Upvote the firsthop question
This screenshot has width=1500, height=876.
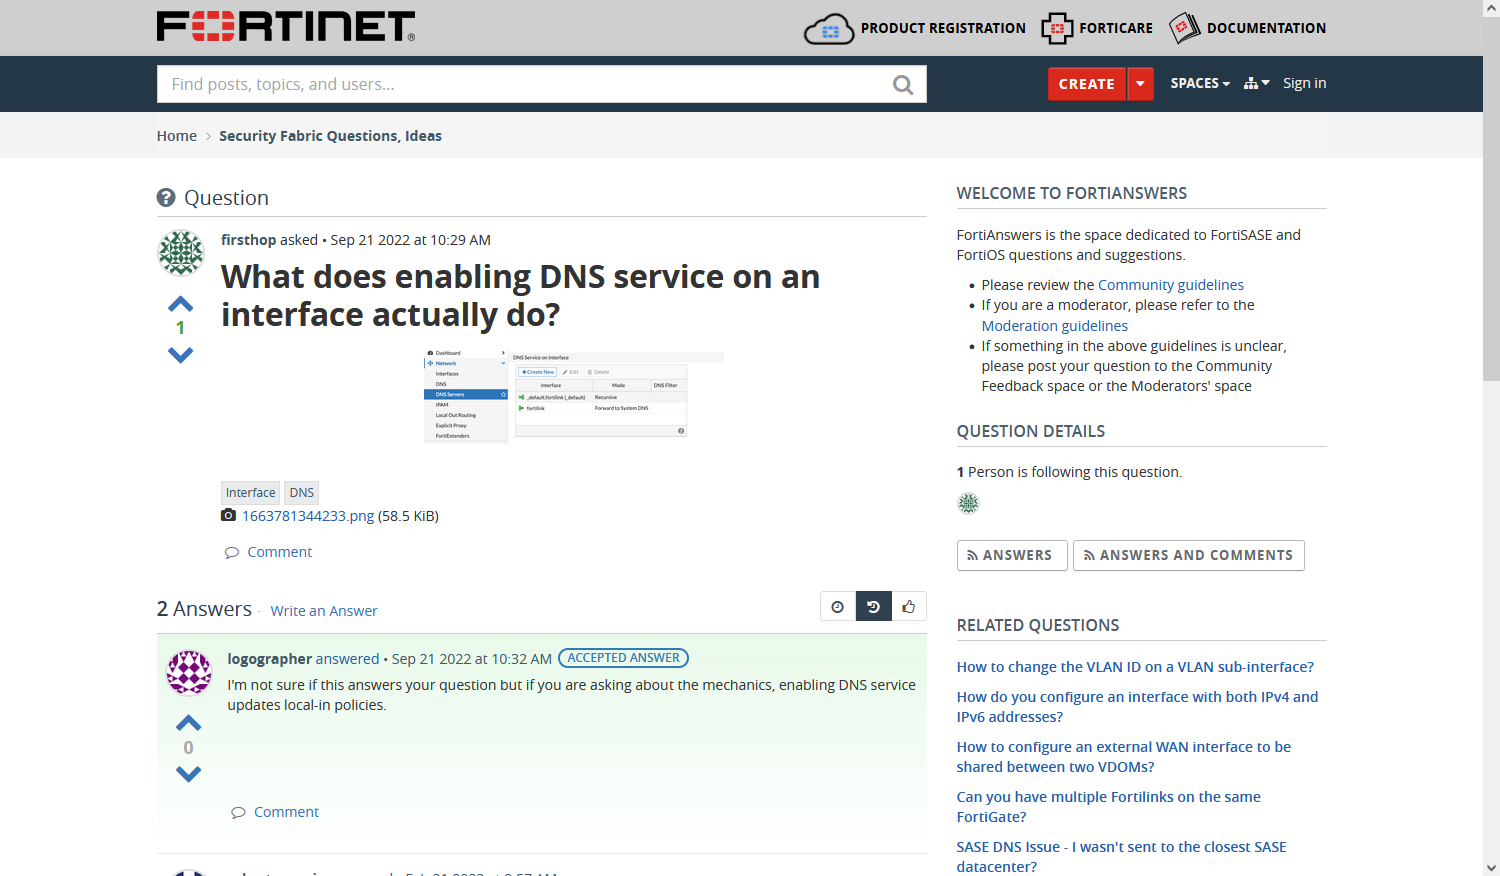point(180,304)
